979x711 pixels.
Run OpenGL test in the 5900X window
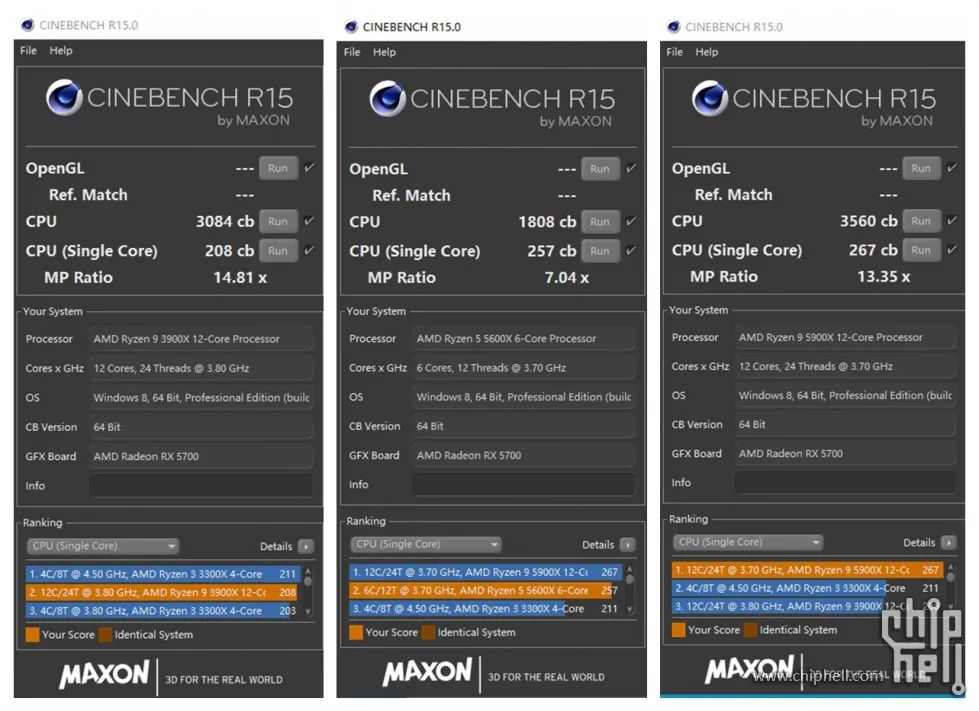(921, 168)
